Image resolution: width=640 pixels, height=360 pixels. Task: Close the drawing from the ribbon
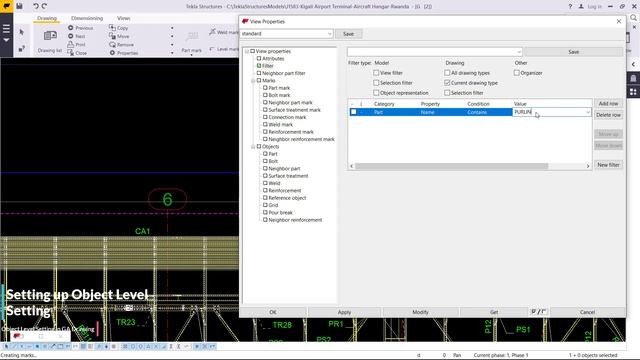coord(77,53)
